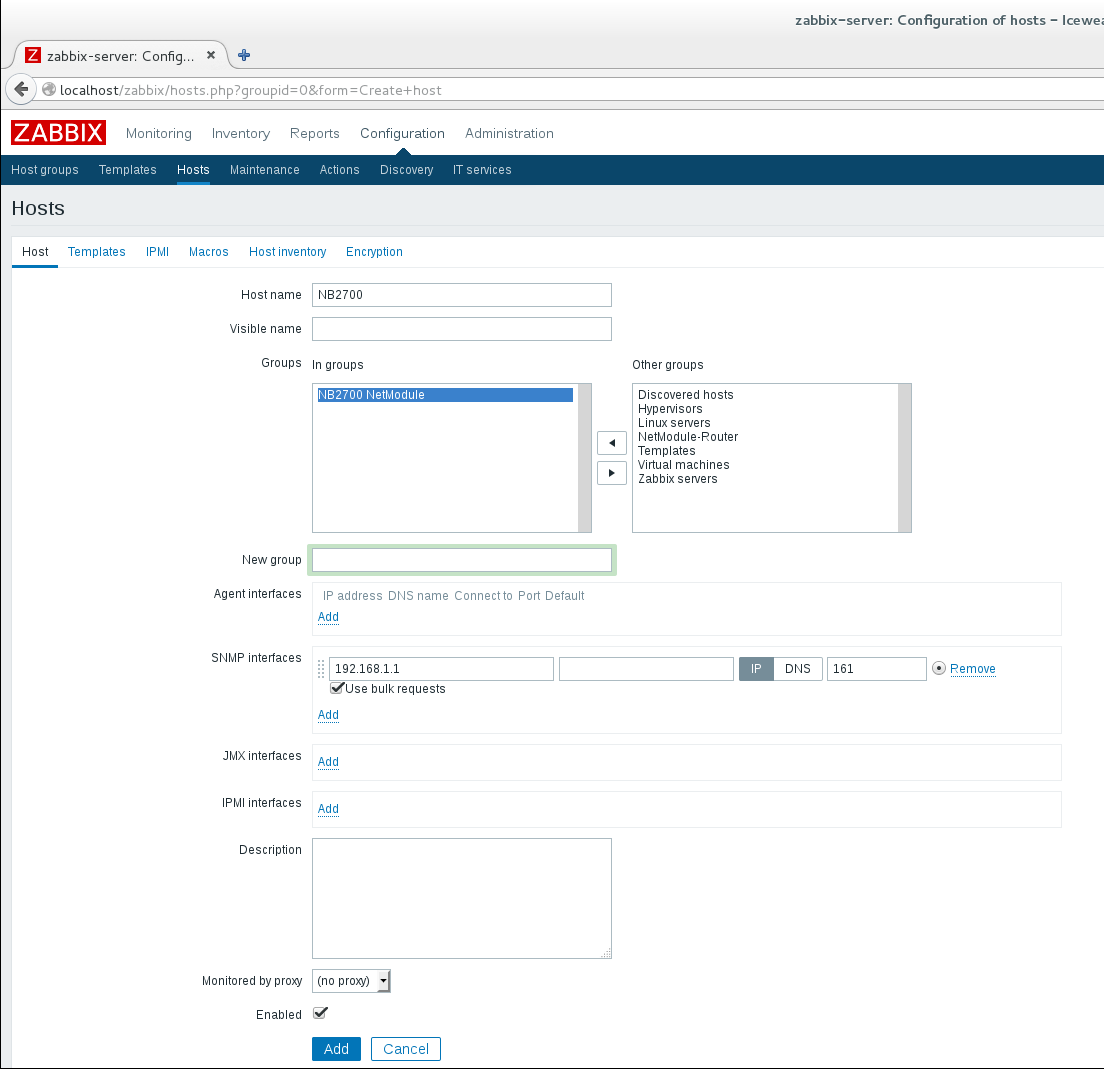Click Description textarea resize grip
This screenshot has width=1104, height=1069.
tap(606, 953)
